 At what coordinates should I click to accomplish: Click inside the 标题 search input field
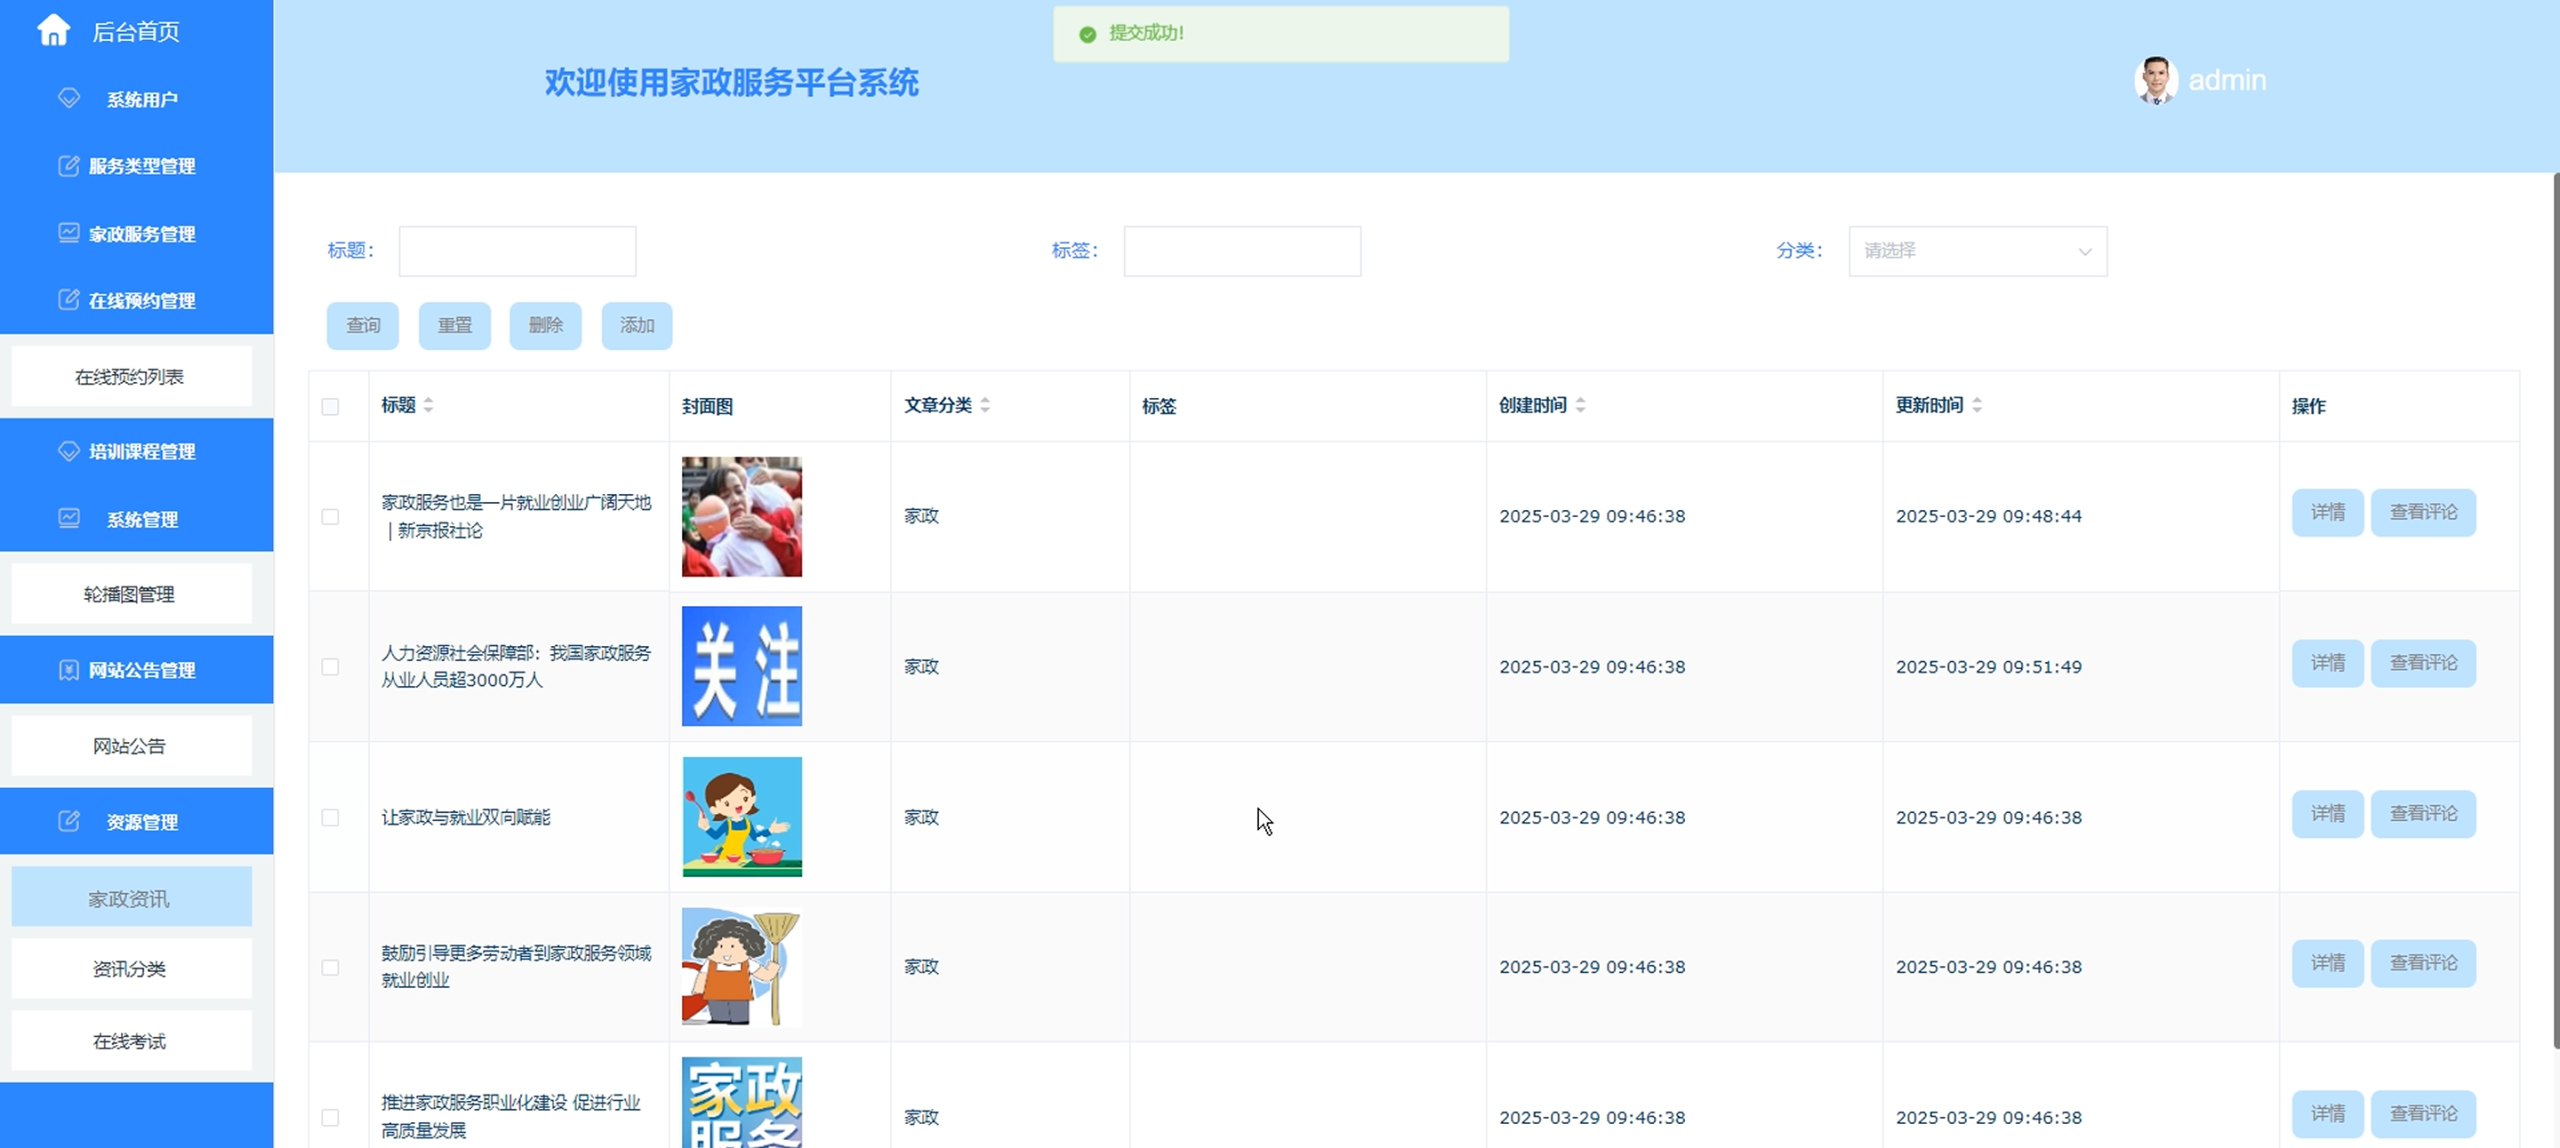pos(516,251)
